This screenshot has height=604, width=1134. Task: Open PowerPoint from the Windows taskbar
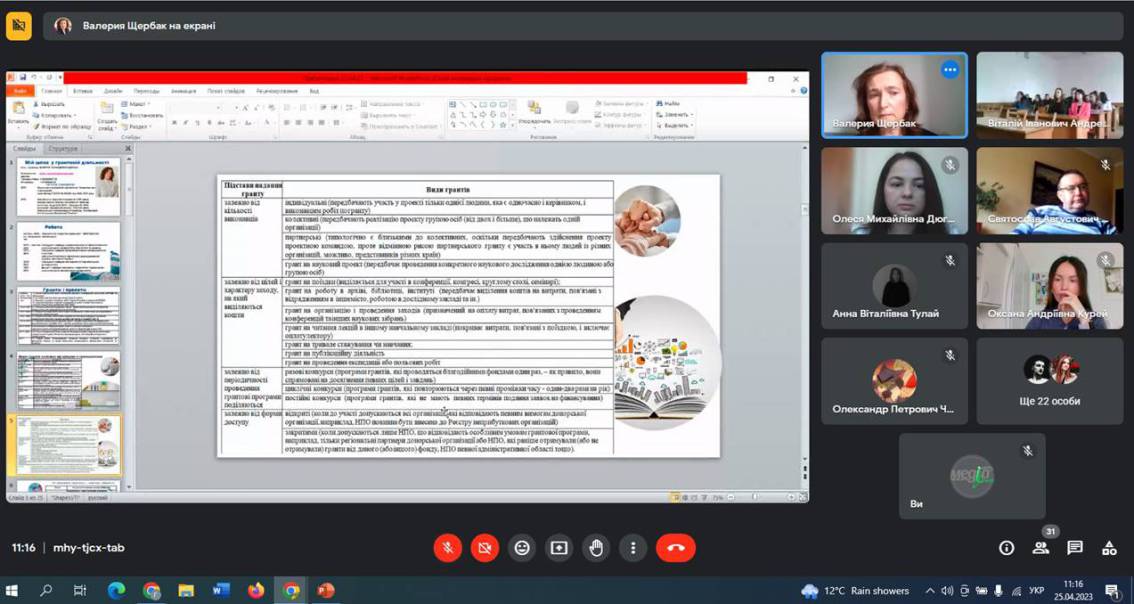325,591
